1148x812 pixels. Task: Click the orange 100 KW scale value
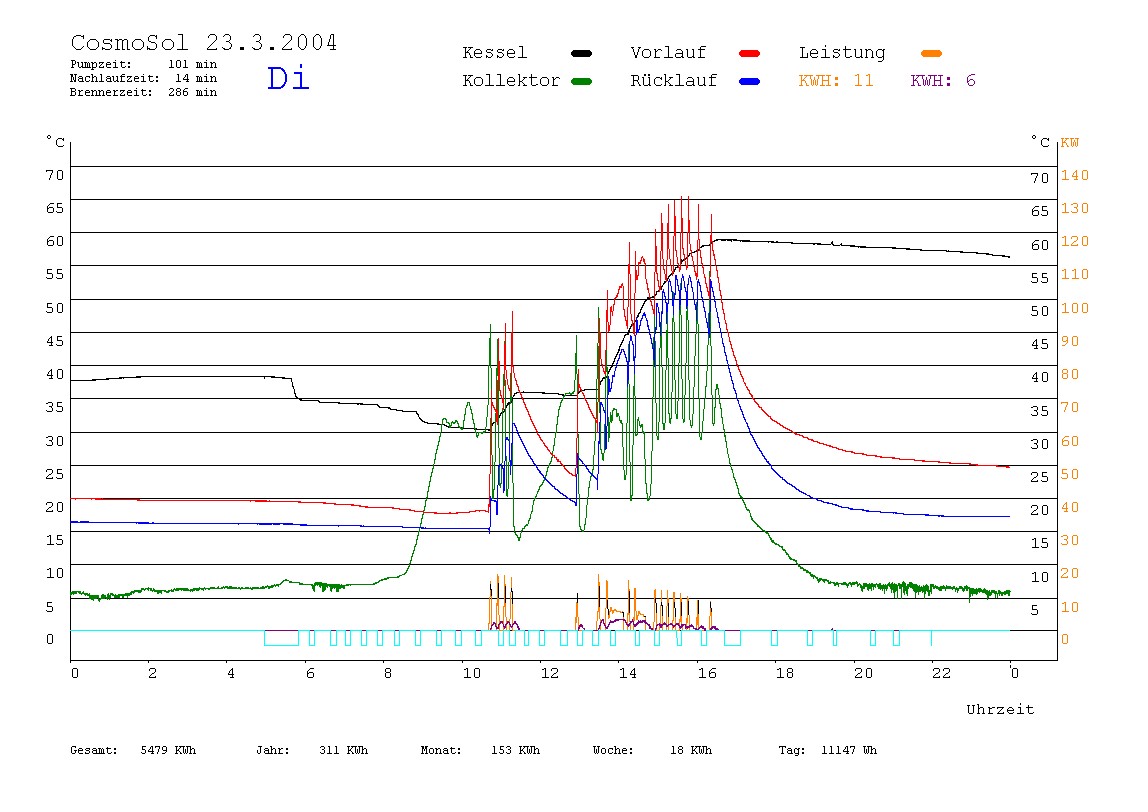coord(1075,308)
